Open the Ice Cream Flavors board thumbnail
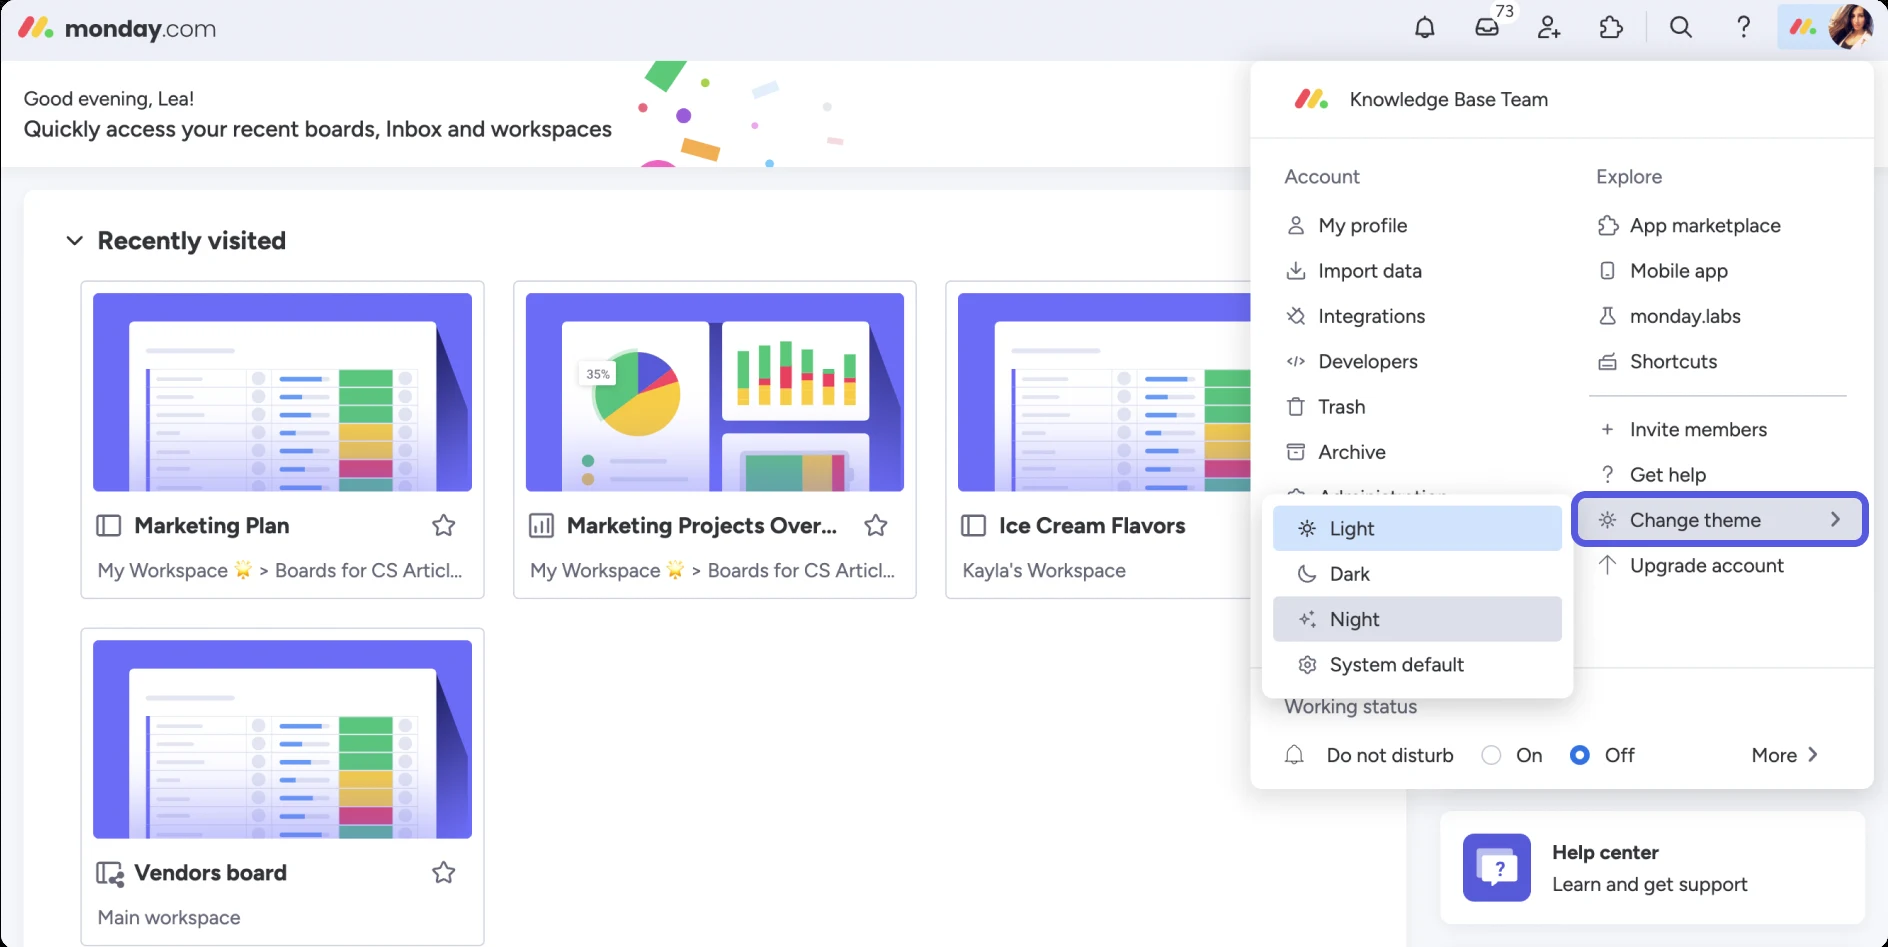Image resolution: width=1888 pixels, height=947 pixels. coord(1104,392)
